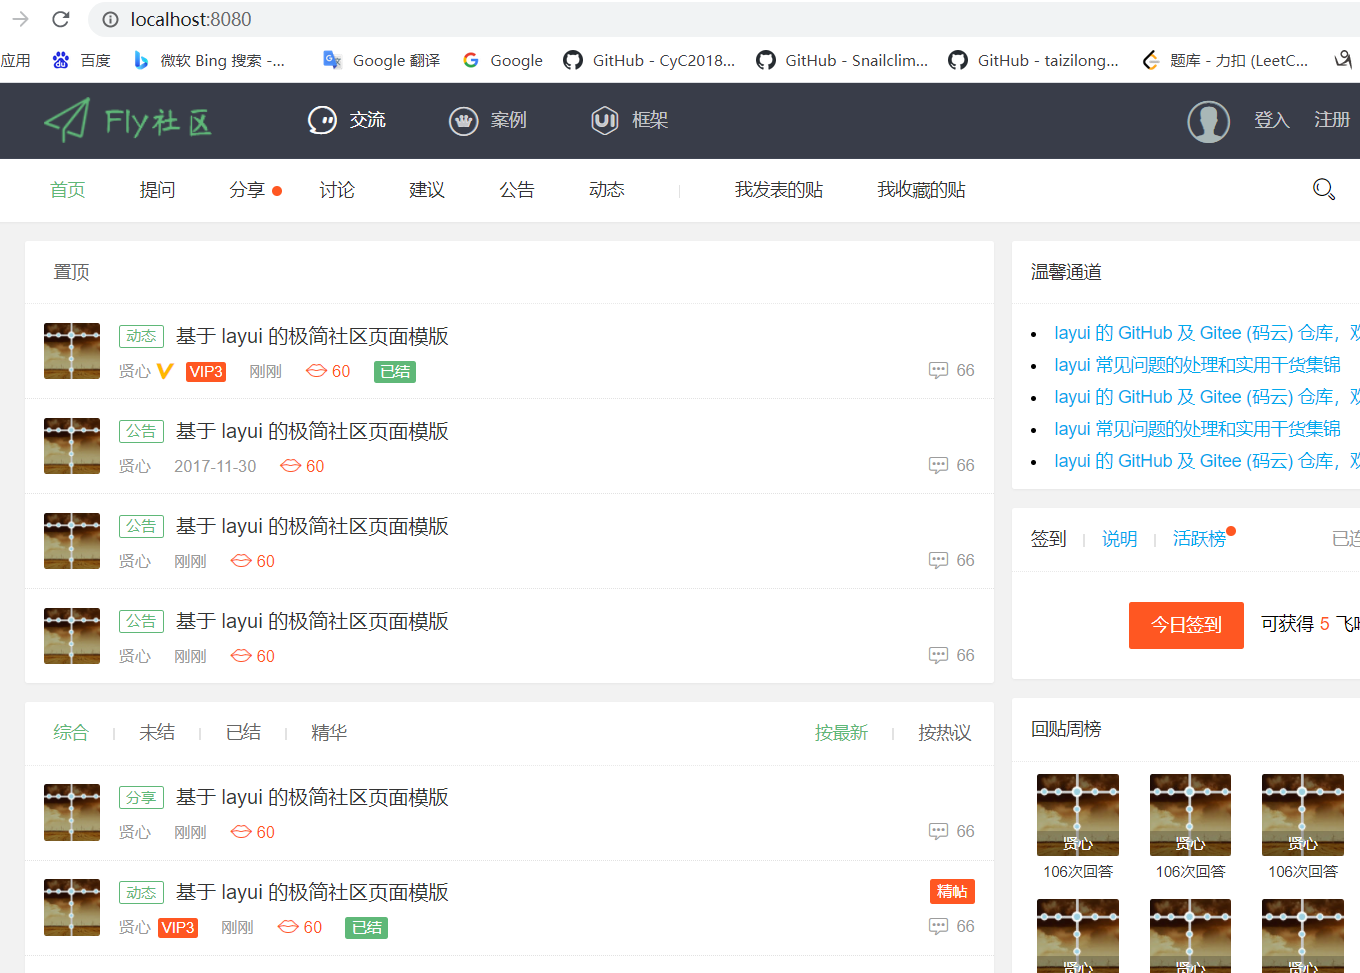Open the 微软 Bing 搜索 bookmark
This screenshot has width=1360, height=973.
click(209, 60)
